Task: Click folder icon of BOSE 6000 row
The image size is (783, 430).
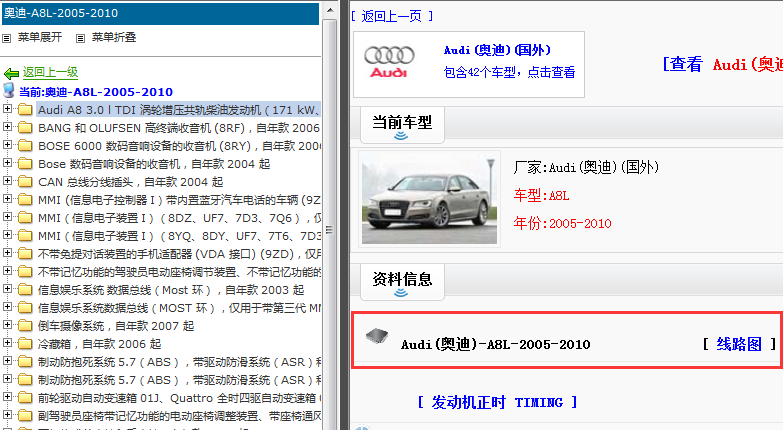Action: coord(25,146)
